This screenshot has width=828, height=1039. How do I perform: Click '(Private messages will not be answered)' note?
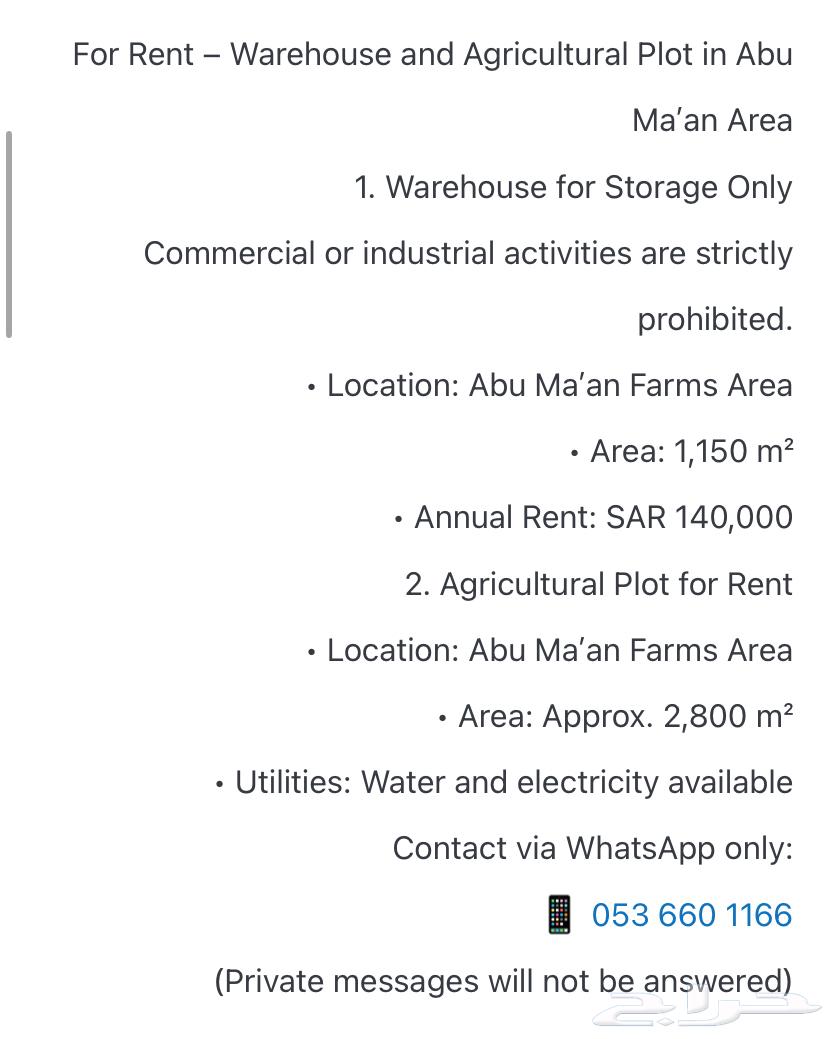pyautogui.click(x=503, y=981)
